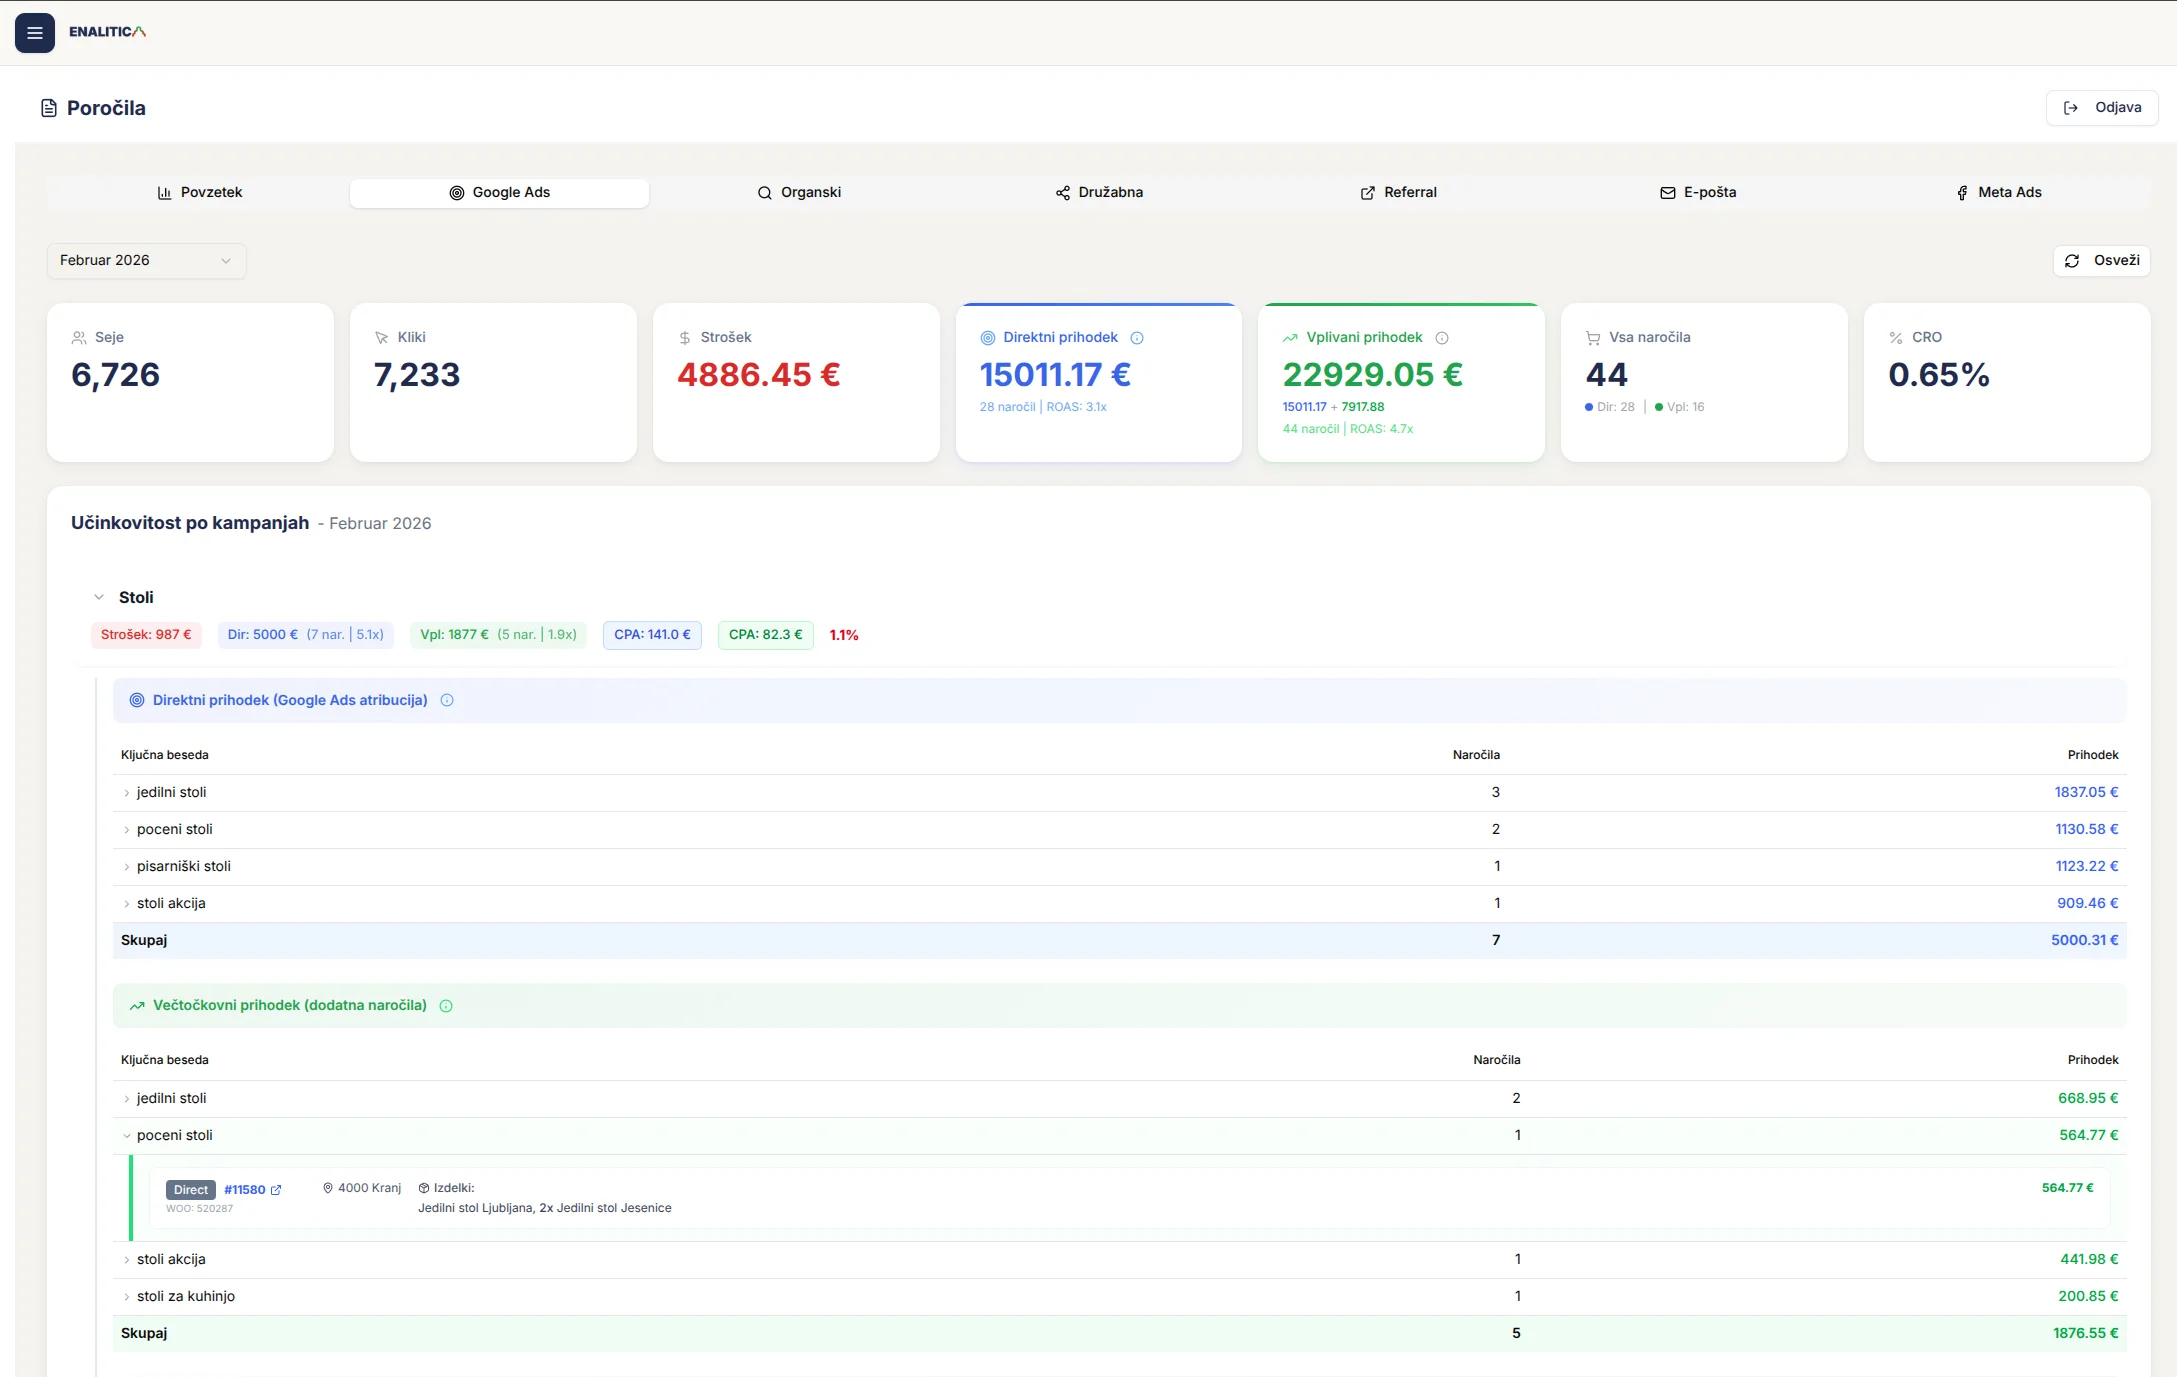The image size is (2177, 1377).
Task: Click the info icon beside Večtočkovni prihodek heading
Action: pyautogui.click(x=446, y=1006)
